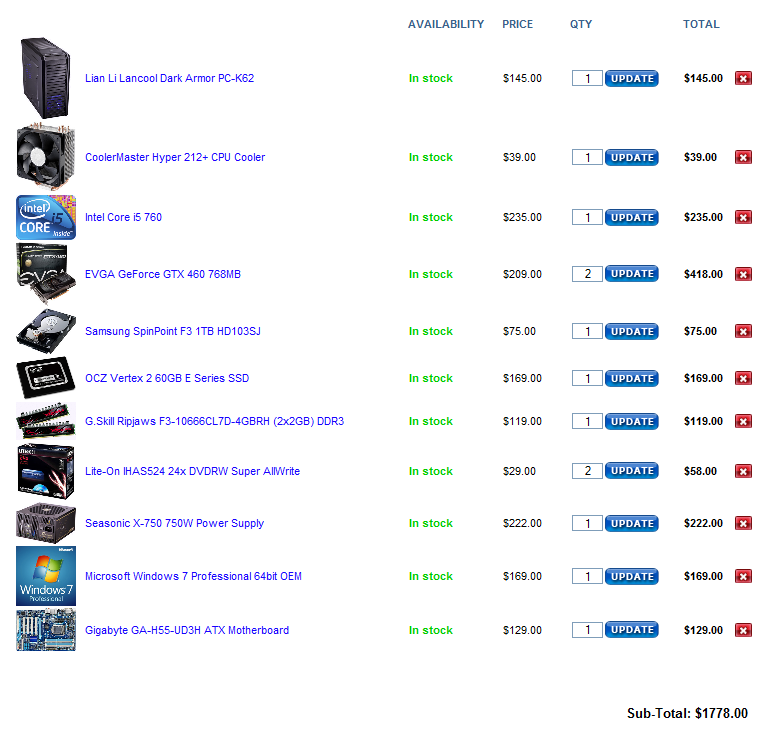782x730 pixels.
Task: Focus quantity field for Intel Core i5 760
Action: pos(587,217)
